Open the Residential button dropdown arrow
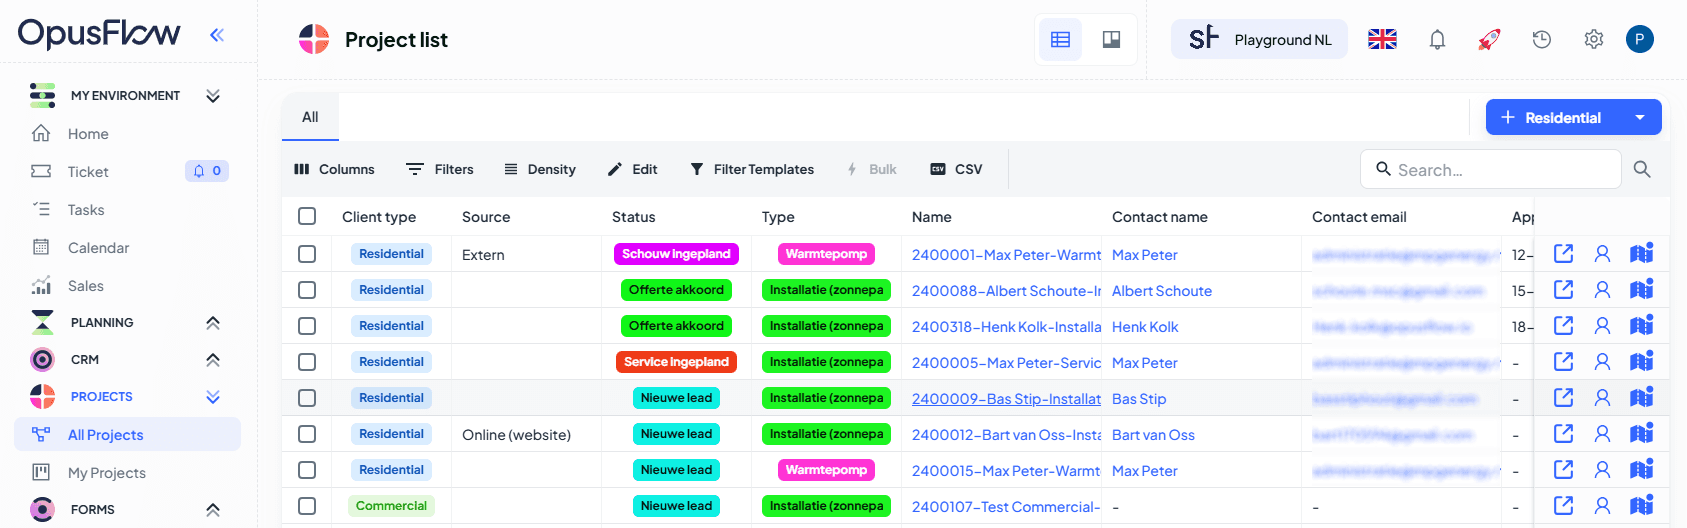This screenshot has height=528, width=1687. (x=1640, y=118)
